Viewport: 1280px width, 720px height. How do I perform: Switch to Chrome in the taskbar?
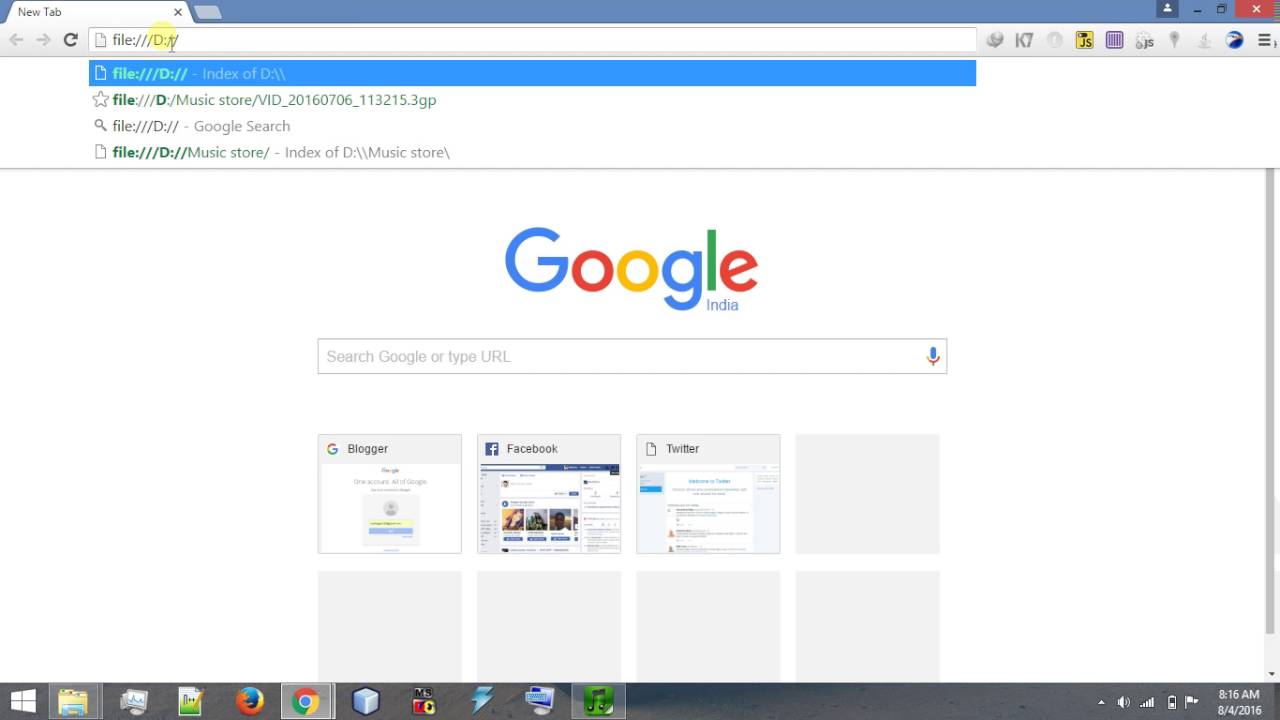coord(307,701)
